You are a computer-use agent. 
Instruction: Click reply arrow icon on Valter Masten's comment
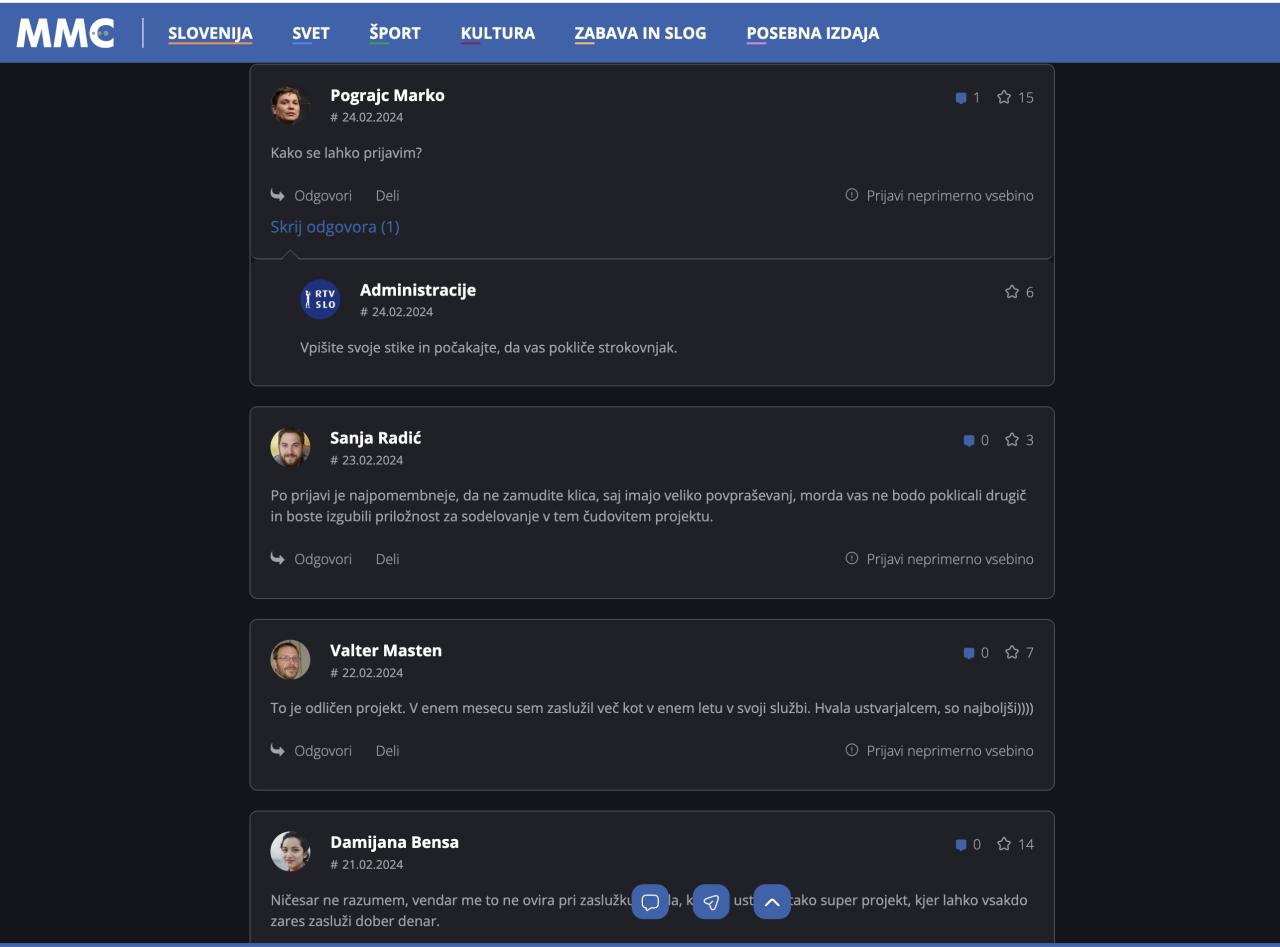tap(278, 750)
